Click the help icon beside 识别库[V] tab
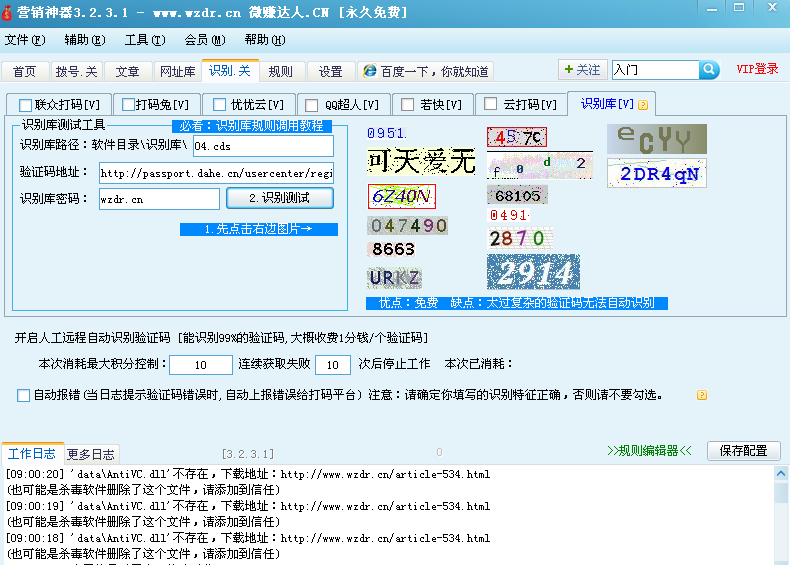Viewport: 790px width, 565px height. 642,105
